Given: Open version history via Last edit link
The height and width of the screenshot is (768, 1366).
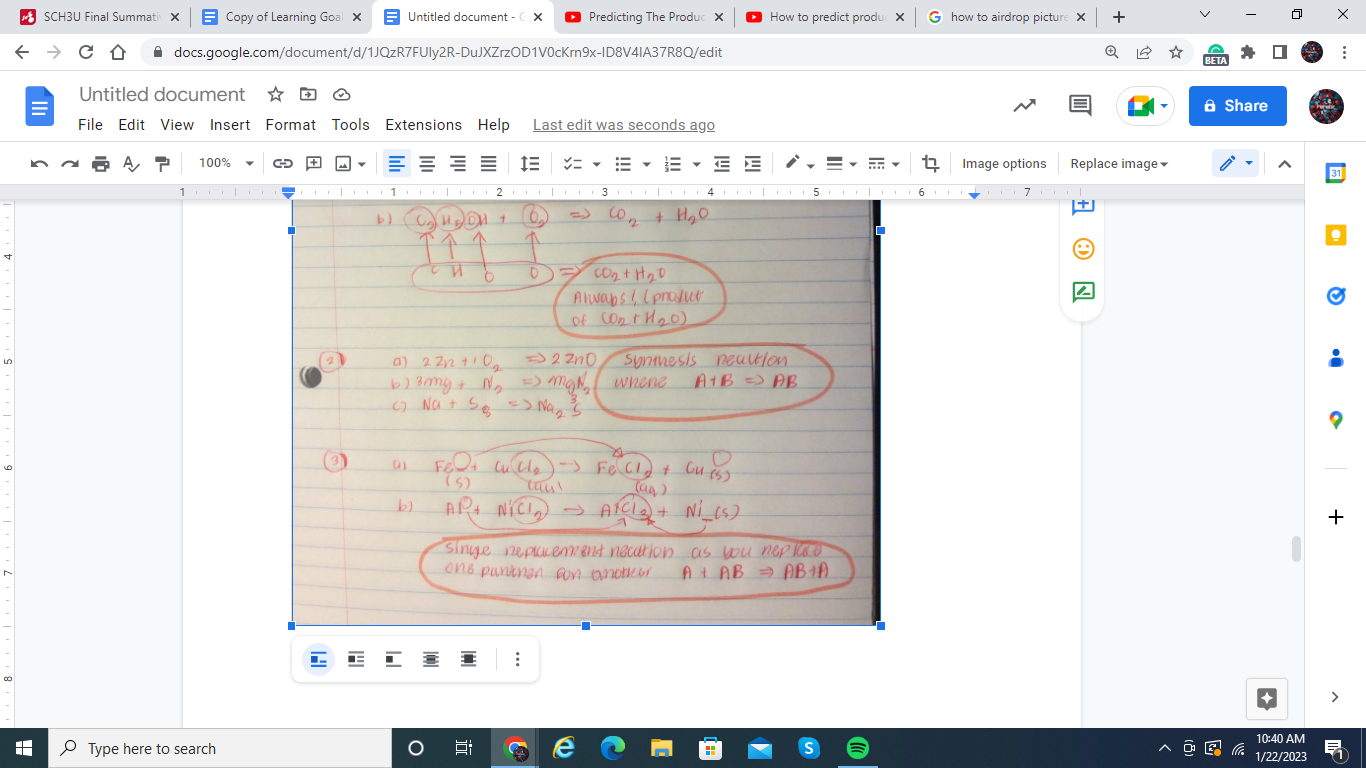Looking at the screenshot, I should coord(623,125).
